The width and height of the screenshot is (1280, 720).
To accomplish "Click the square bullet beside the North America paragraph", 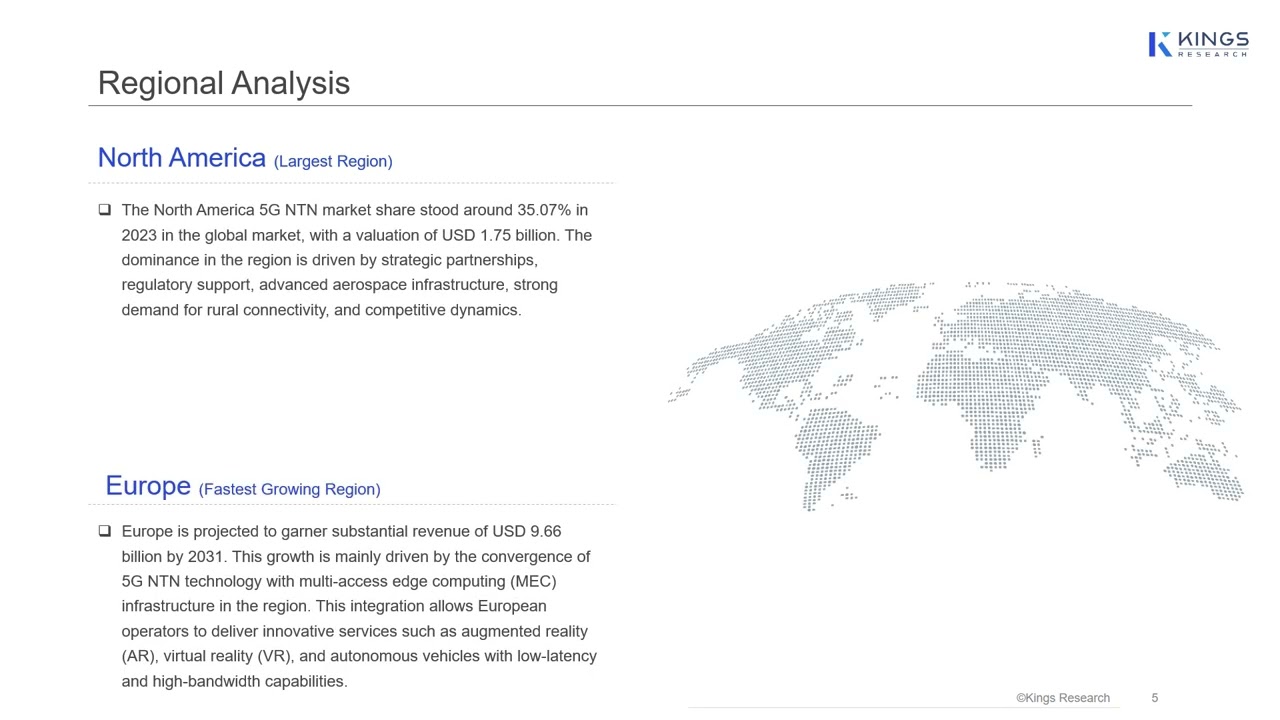I will pos(105,210).
